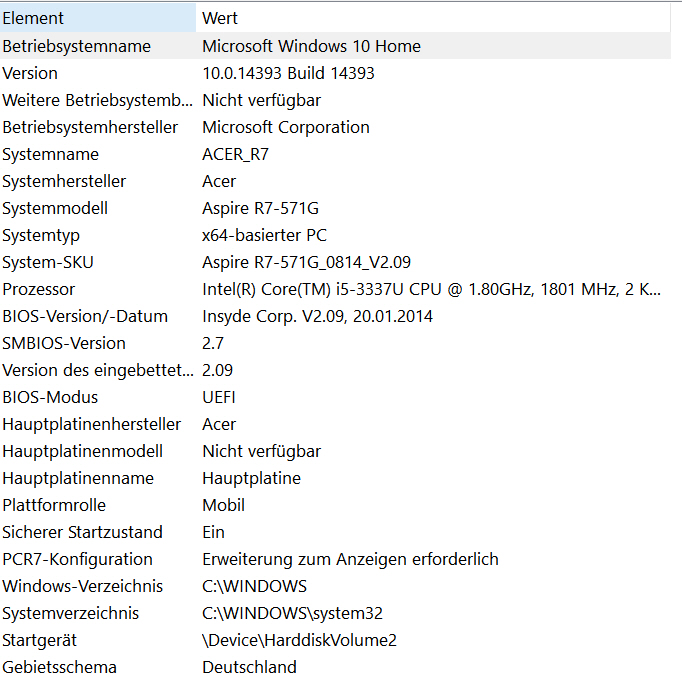Screen dimensions: 682x678
Task: Select the System-SKU row
Action: tap(335, 261)
